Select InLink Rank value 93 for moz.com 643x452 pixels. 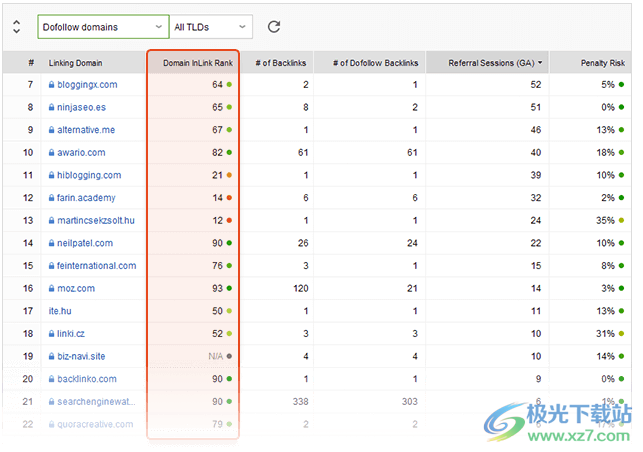[217, 288]
